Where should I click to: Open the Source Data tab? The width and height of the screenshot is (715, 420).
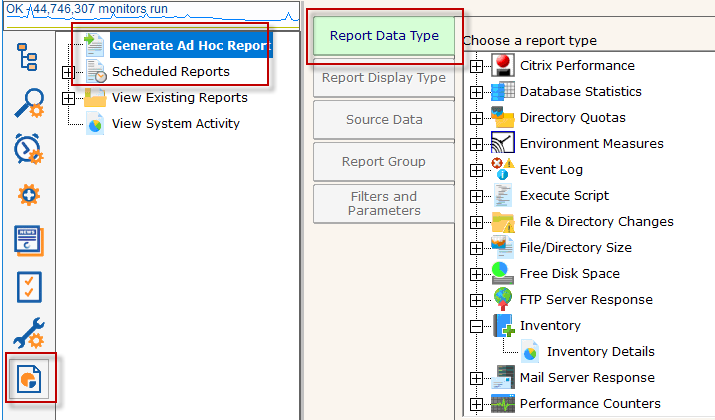click(384, 120)
